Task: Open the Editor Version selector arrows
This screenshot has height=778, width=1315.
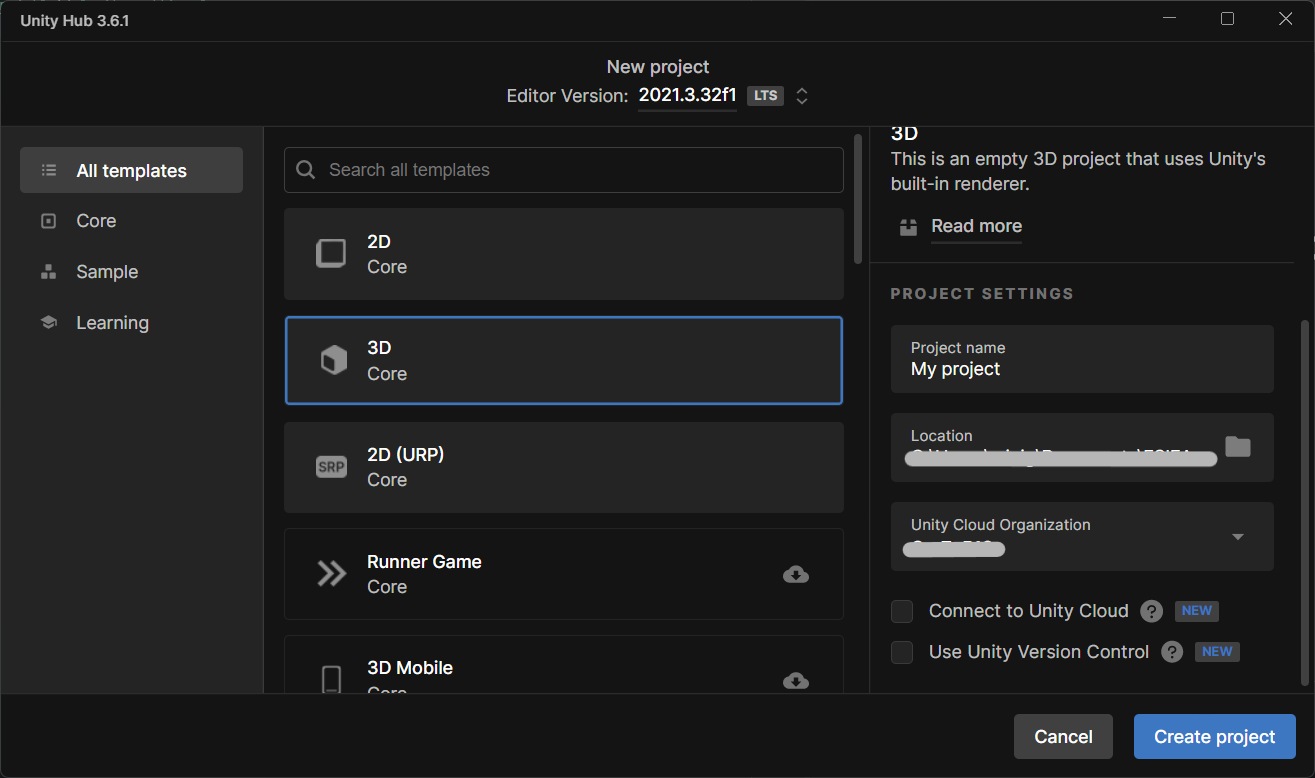Action: pos(802,96)
